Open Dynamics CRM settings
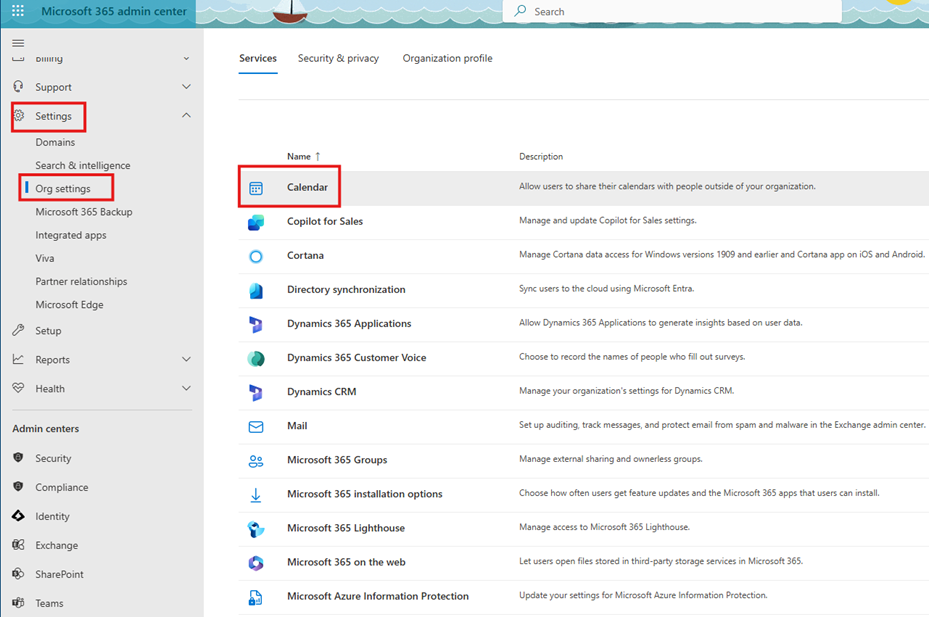930x618 pixels. point(321,391)
